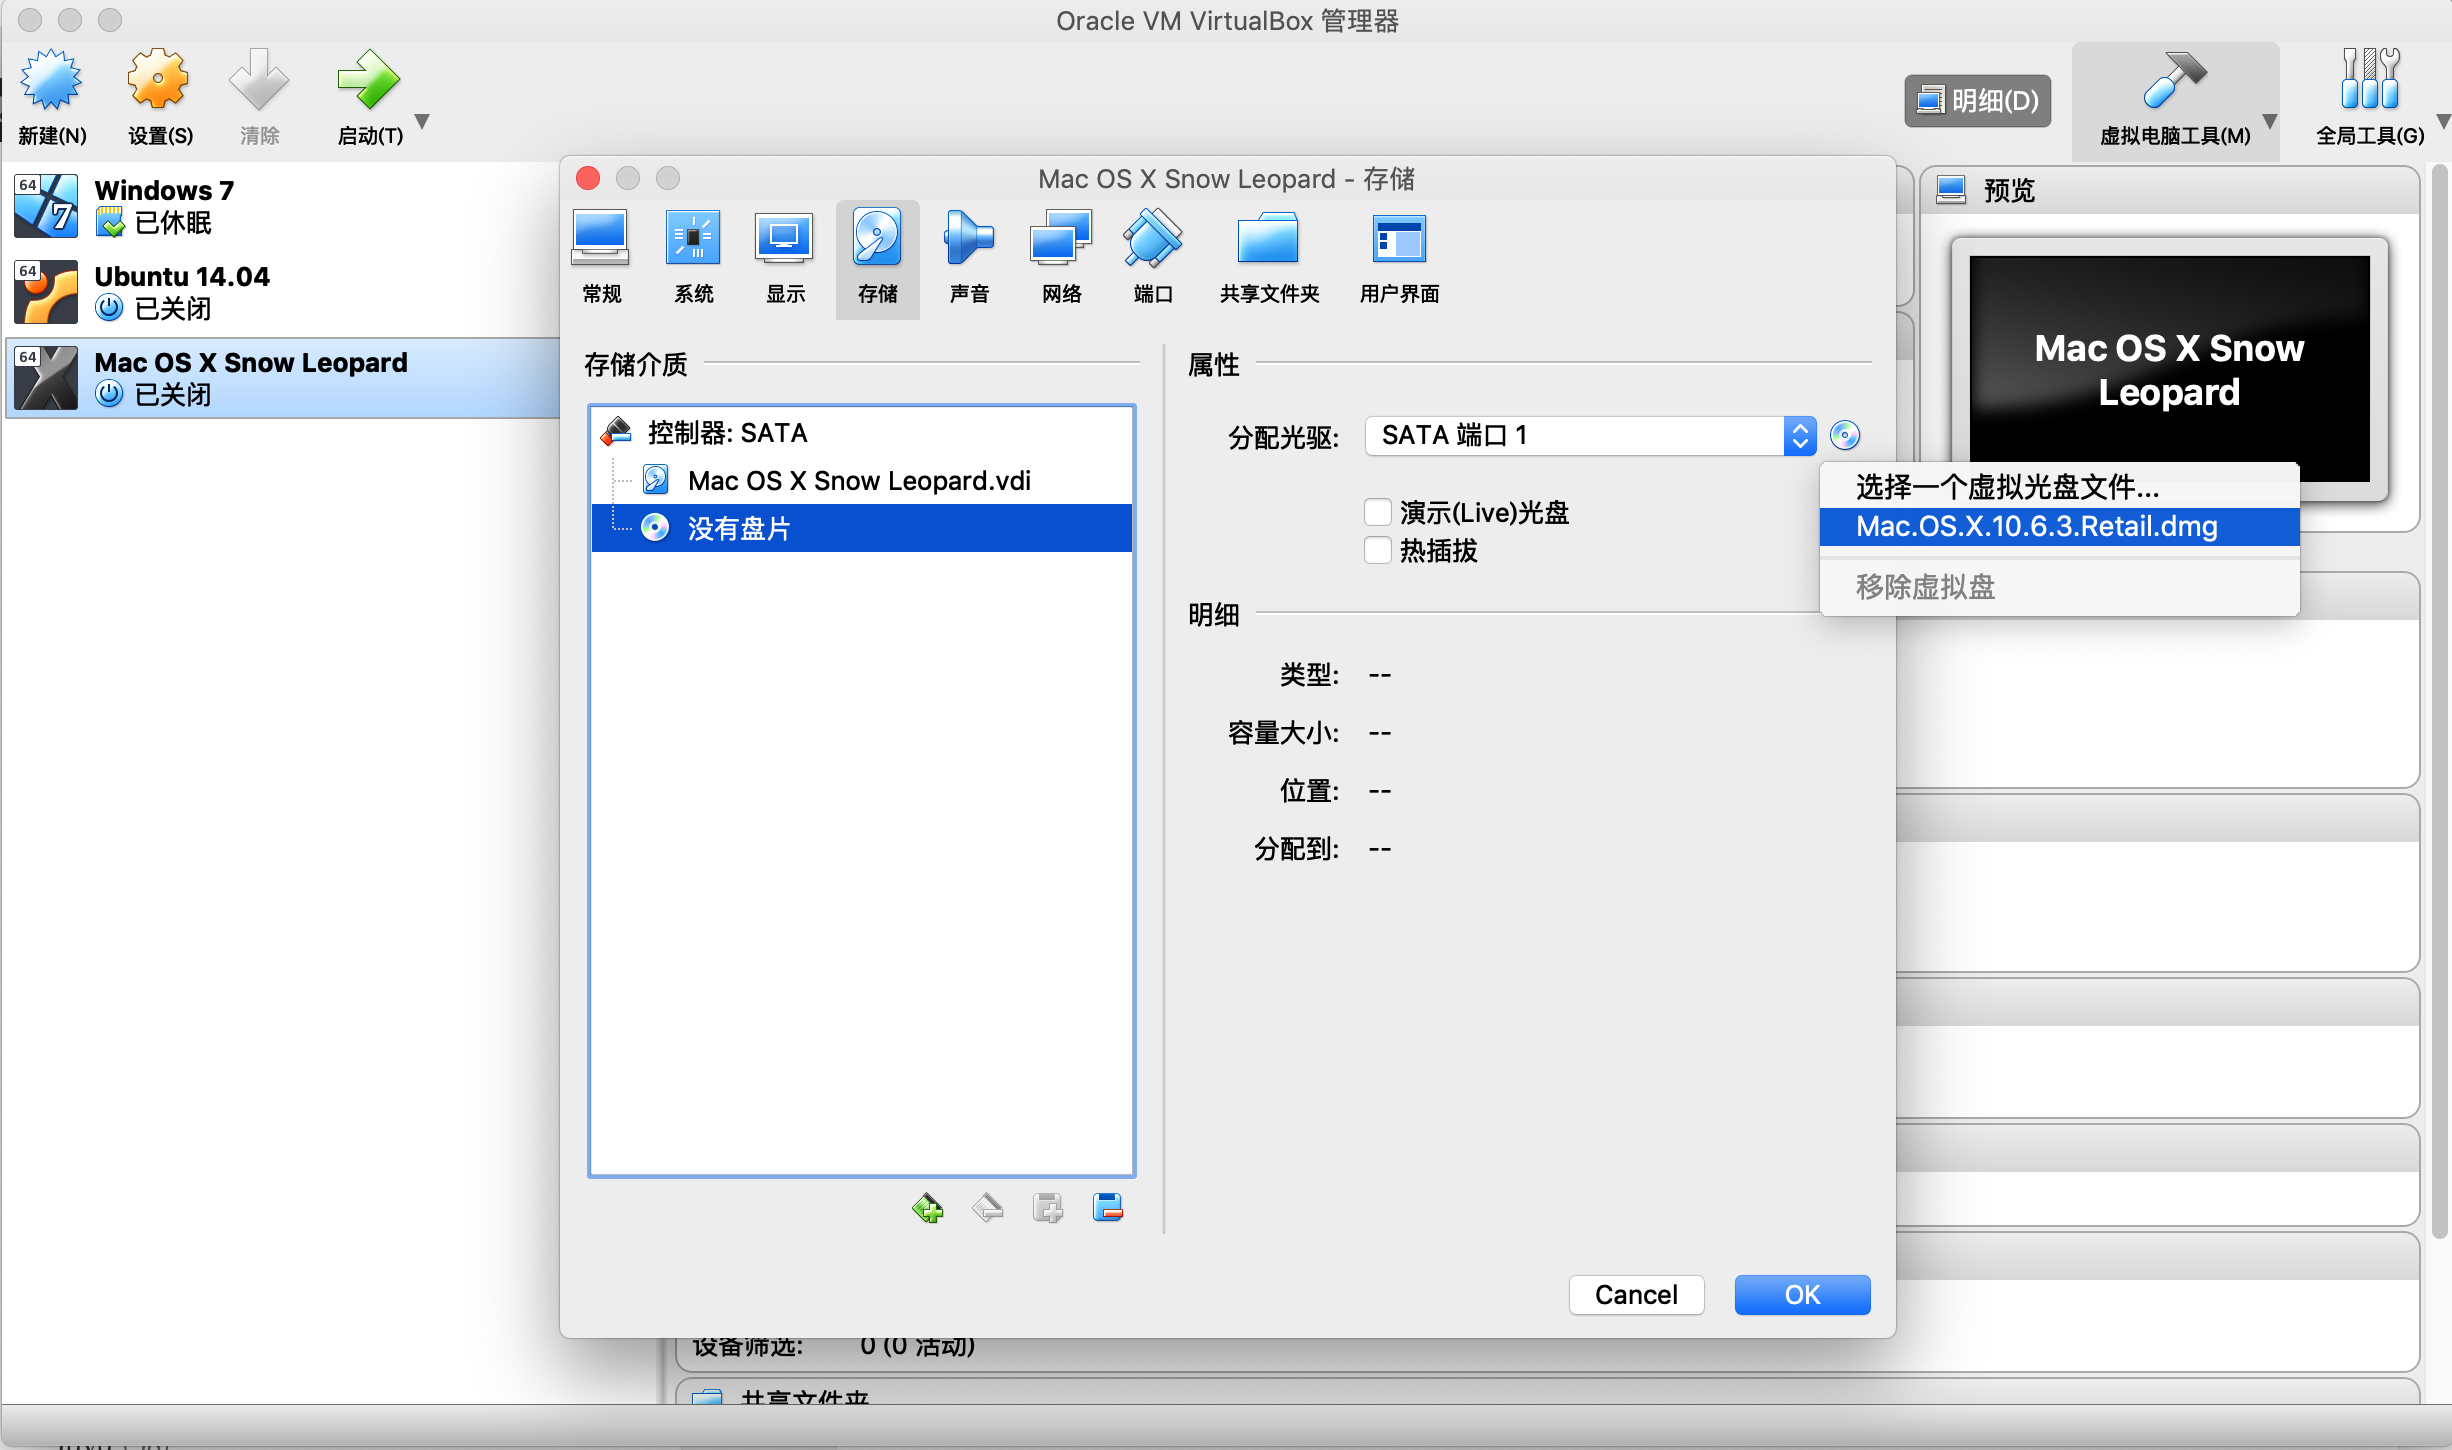Click the Mac OS X Snow Leopard preview thumbnail

tap(2169, 370)
